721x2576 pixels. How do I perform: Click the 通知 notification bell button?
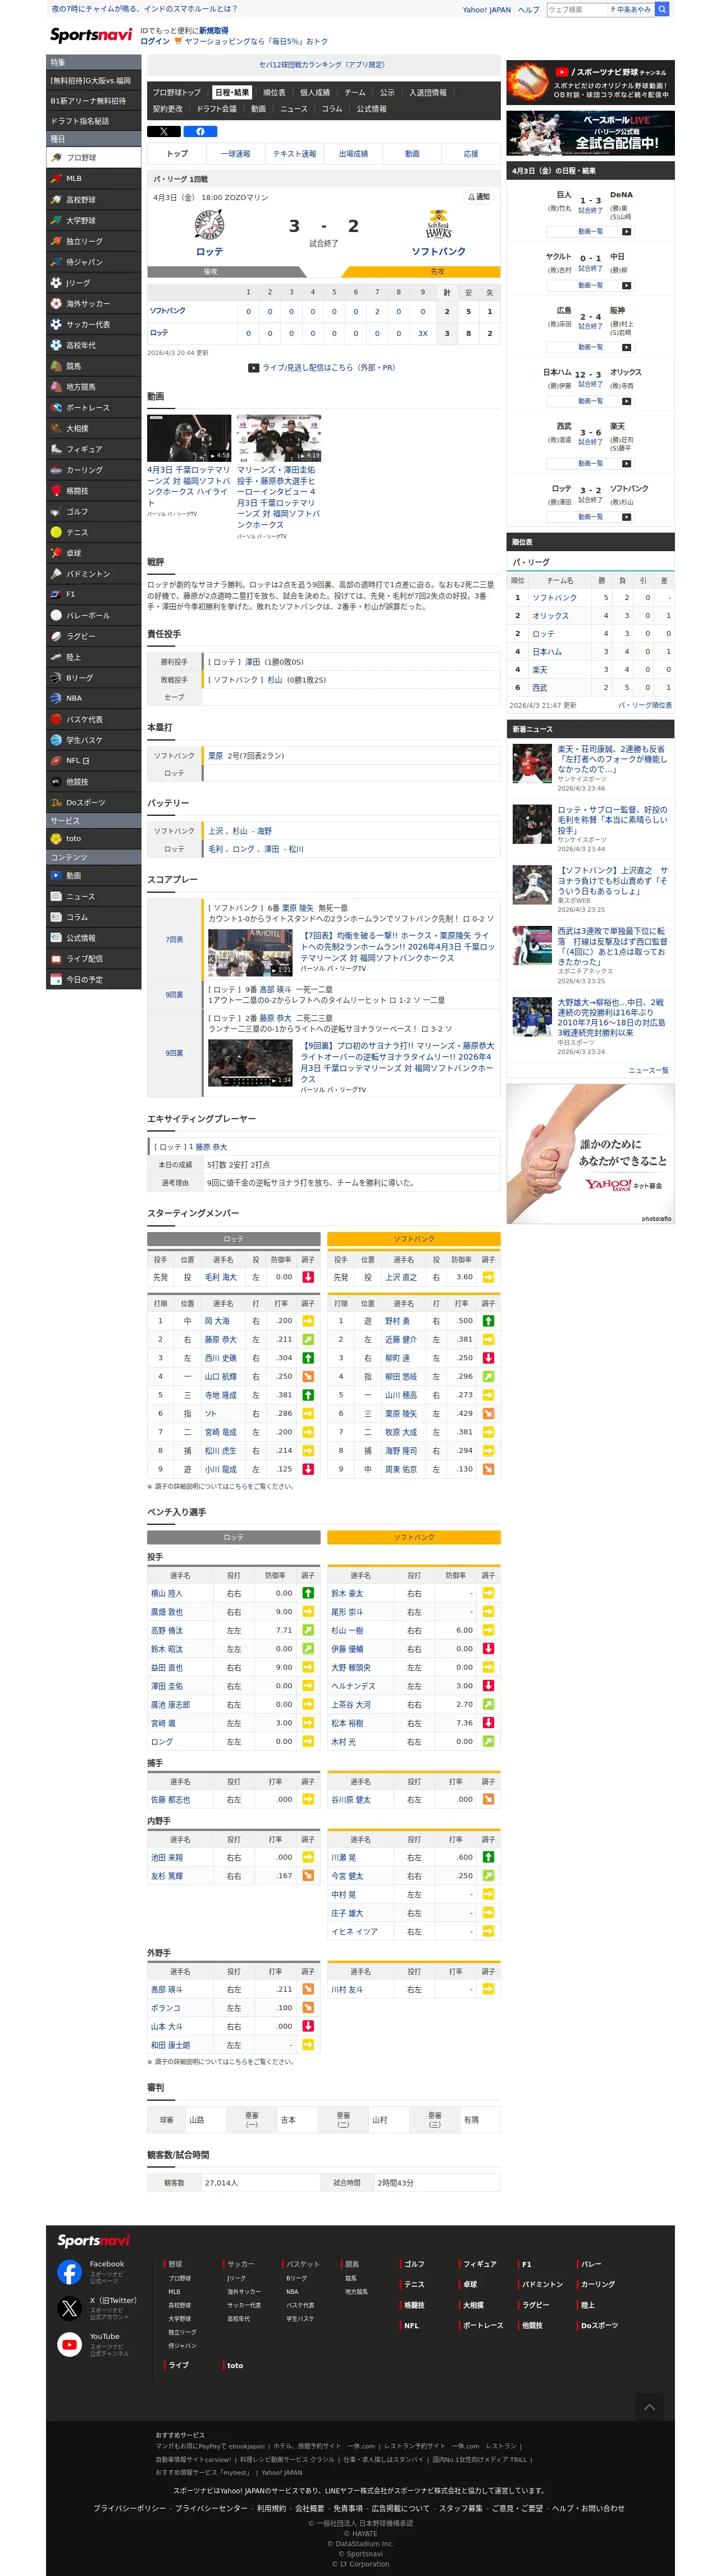479,197
